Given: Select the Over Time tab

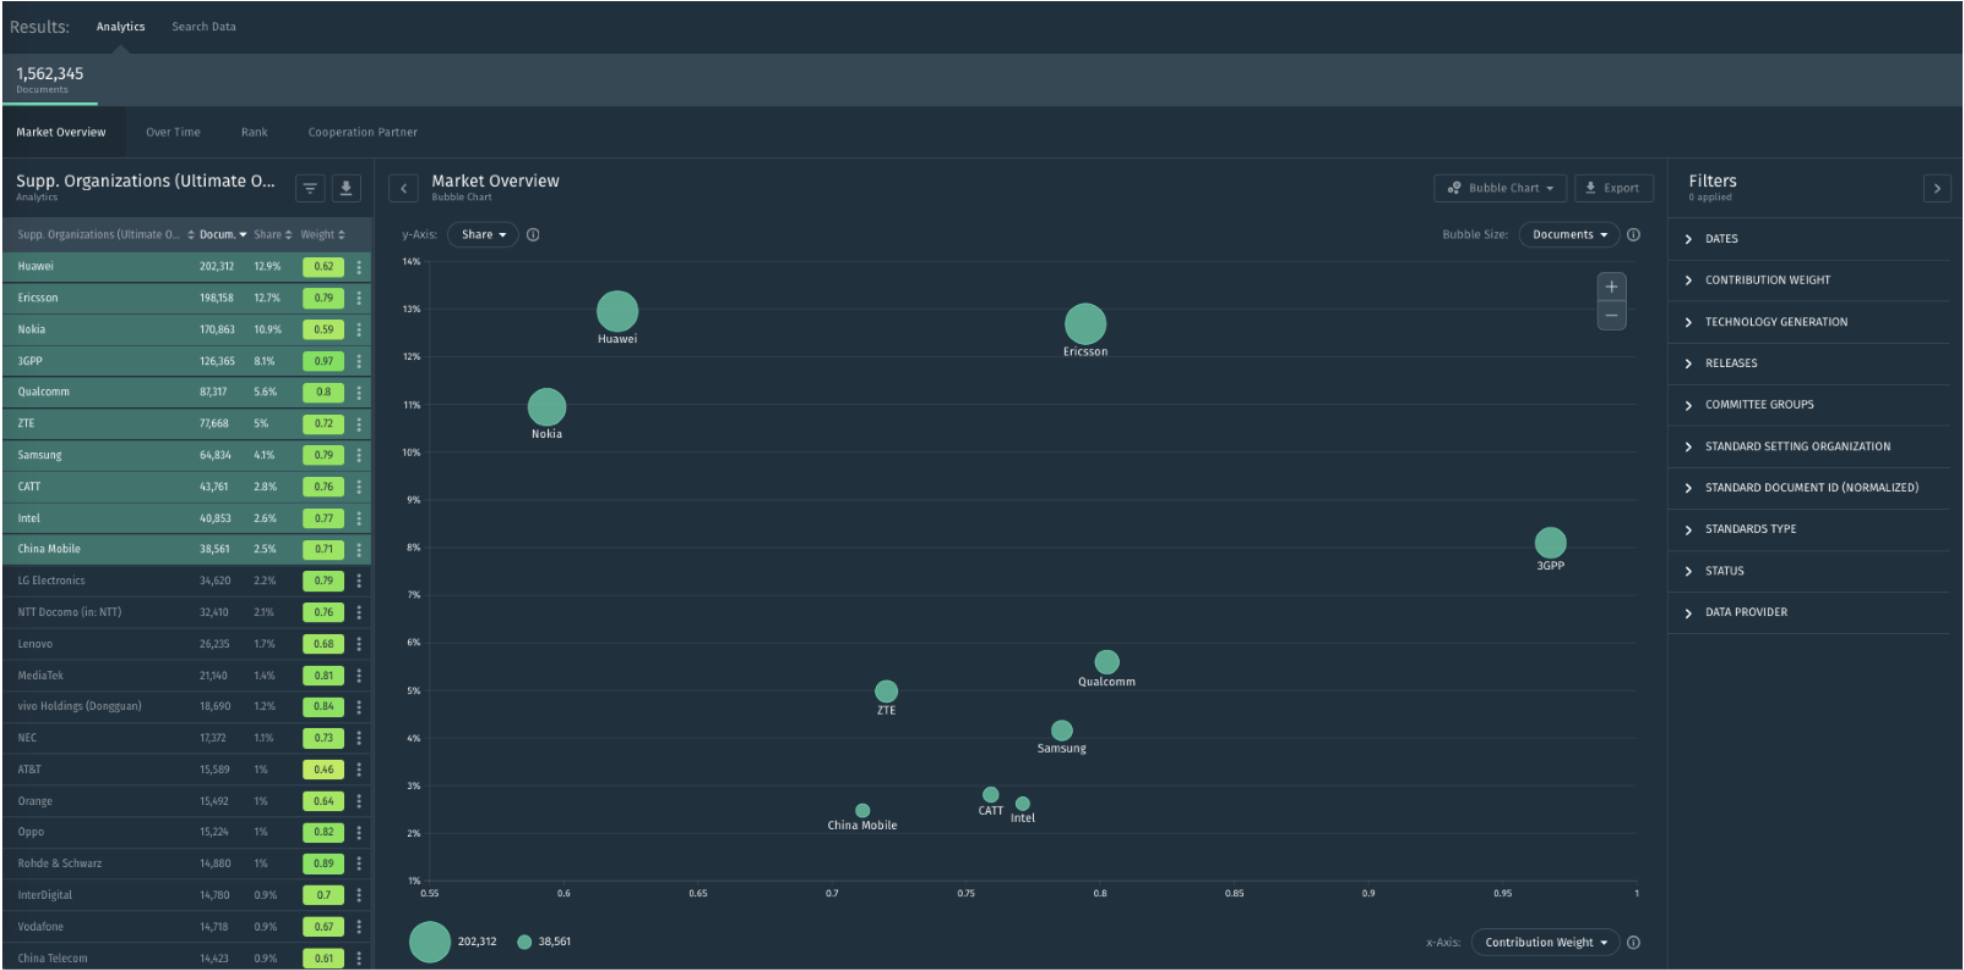Looking at the screenshot, I should pyautogui.click(x=173, y=132).
